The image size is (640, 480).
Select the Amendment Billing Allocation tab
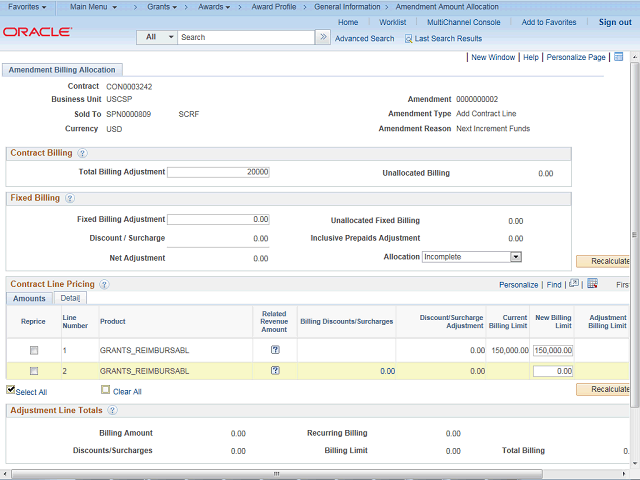coord(63,70)
